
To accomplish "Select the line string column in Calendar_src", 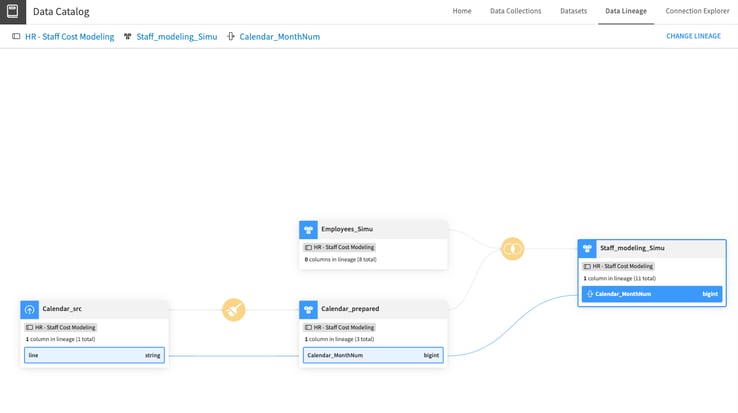I will click(94, 355).
